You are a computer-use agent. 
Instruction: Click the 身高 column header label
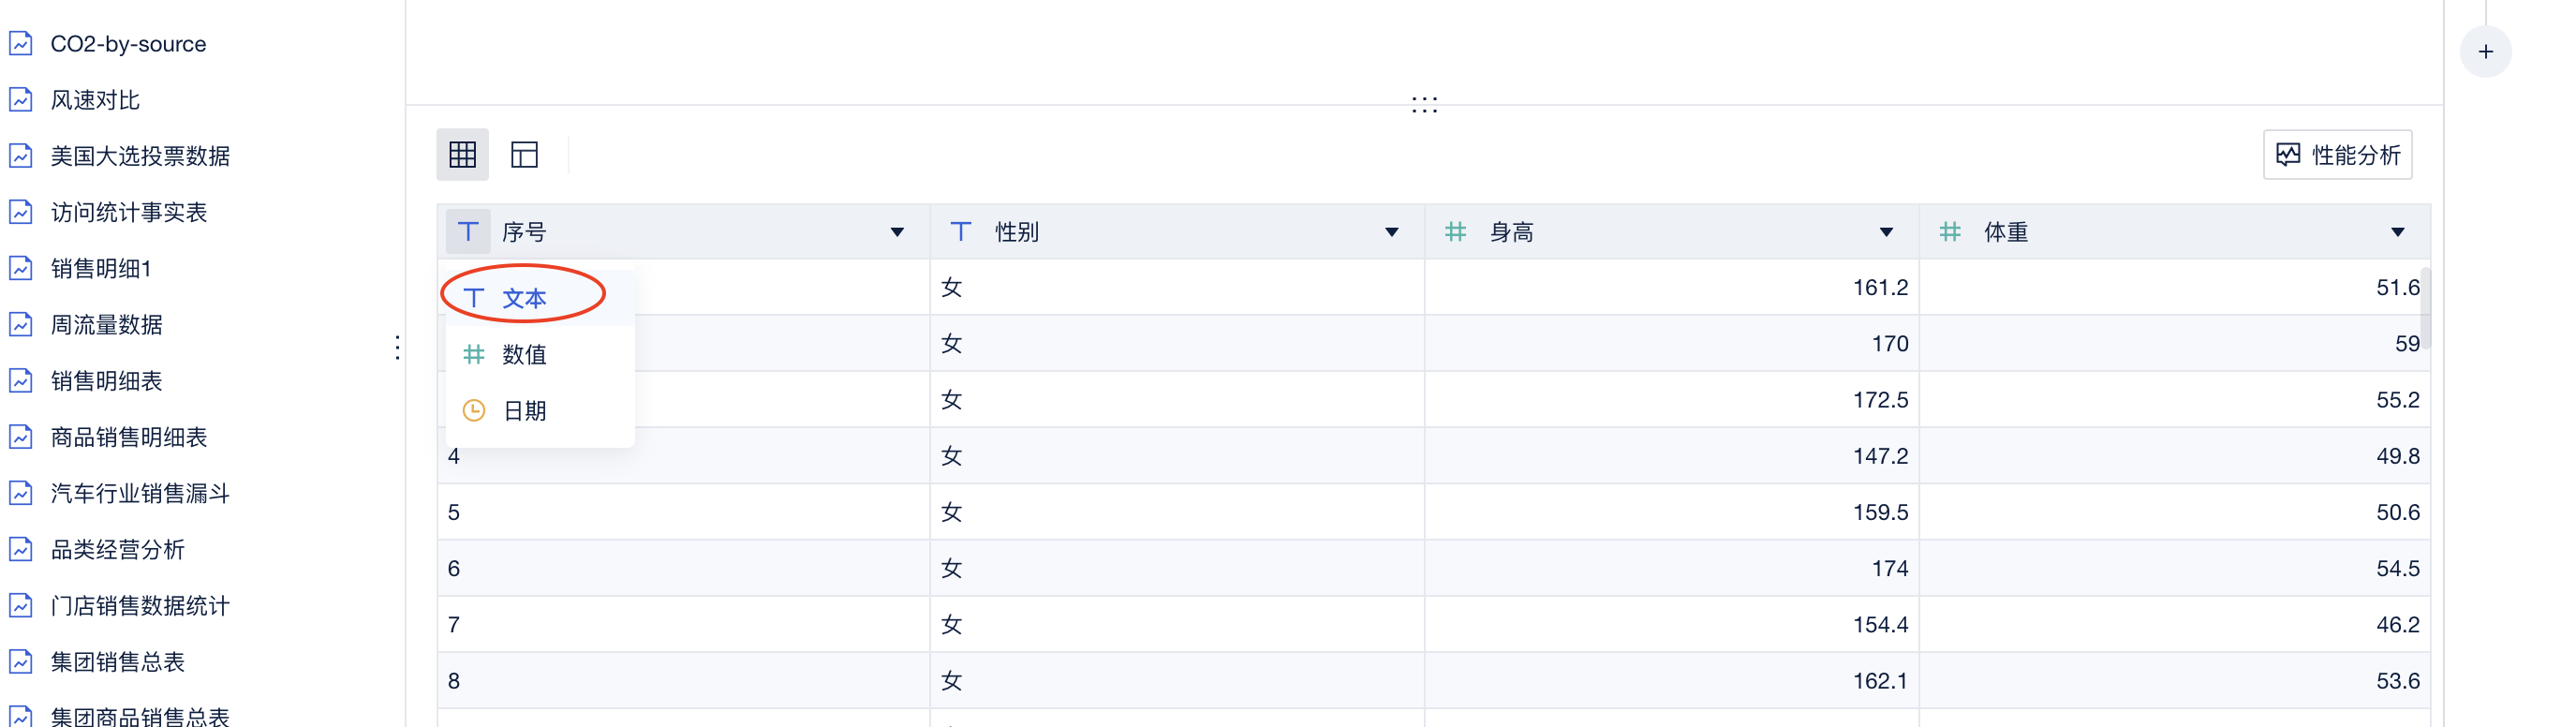point(1511,232)
